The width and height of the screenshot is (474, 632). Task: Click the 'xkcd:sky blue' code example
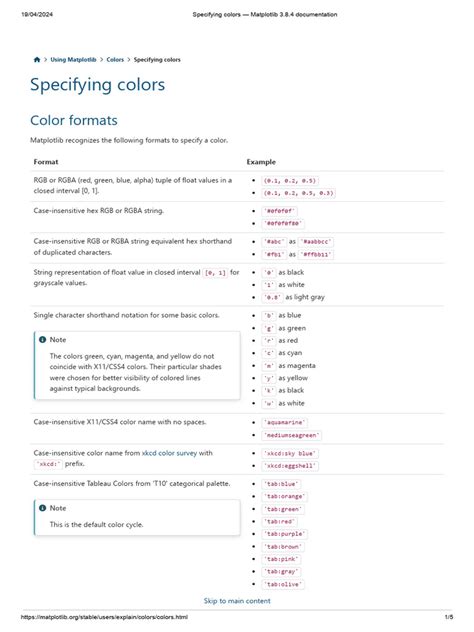pos(290,453)
